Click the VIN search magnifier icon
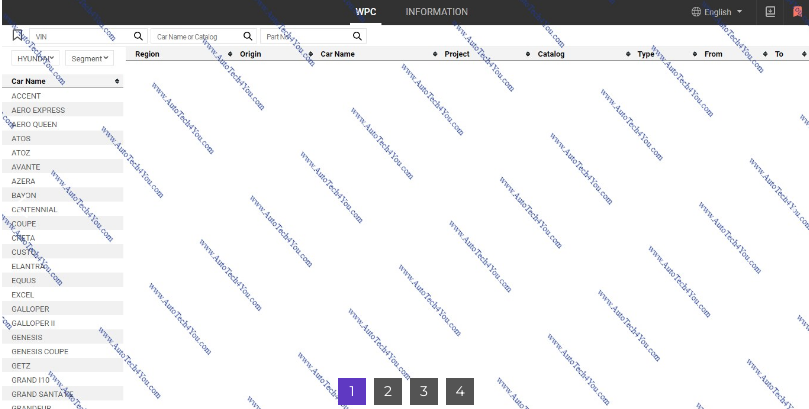Image resolution: width=809 pixels, height=409 pixels. 139,36
